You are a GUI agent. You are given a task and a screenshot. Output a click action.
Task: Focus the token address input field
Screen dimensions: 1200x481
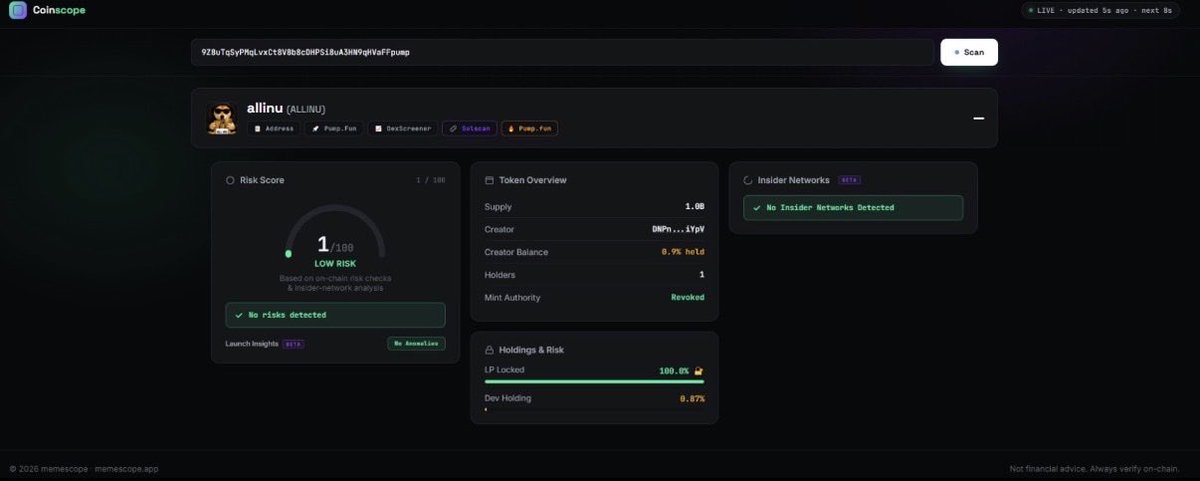tap(562, 52)
